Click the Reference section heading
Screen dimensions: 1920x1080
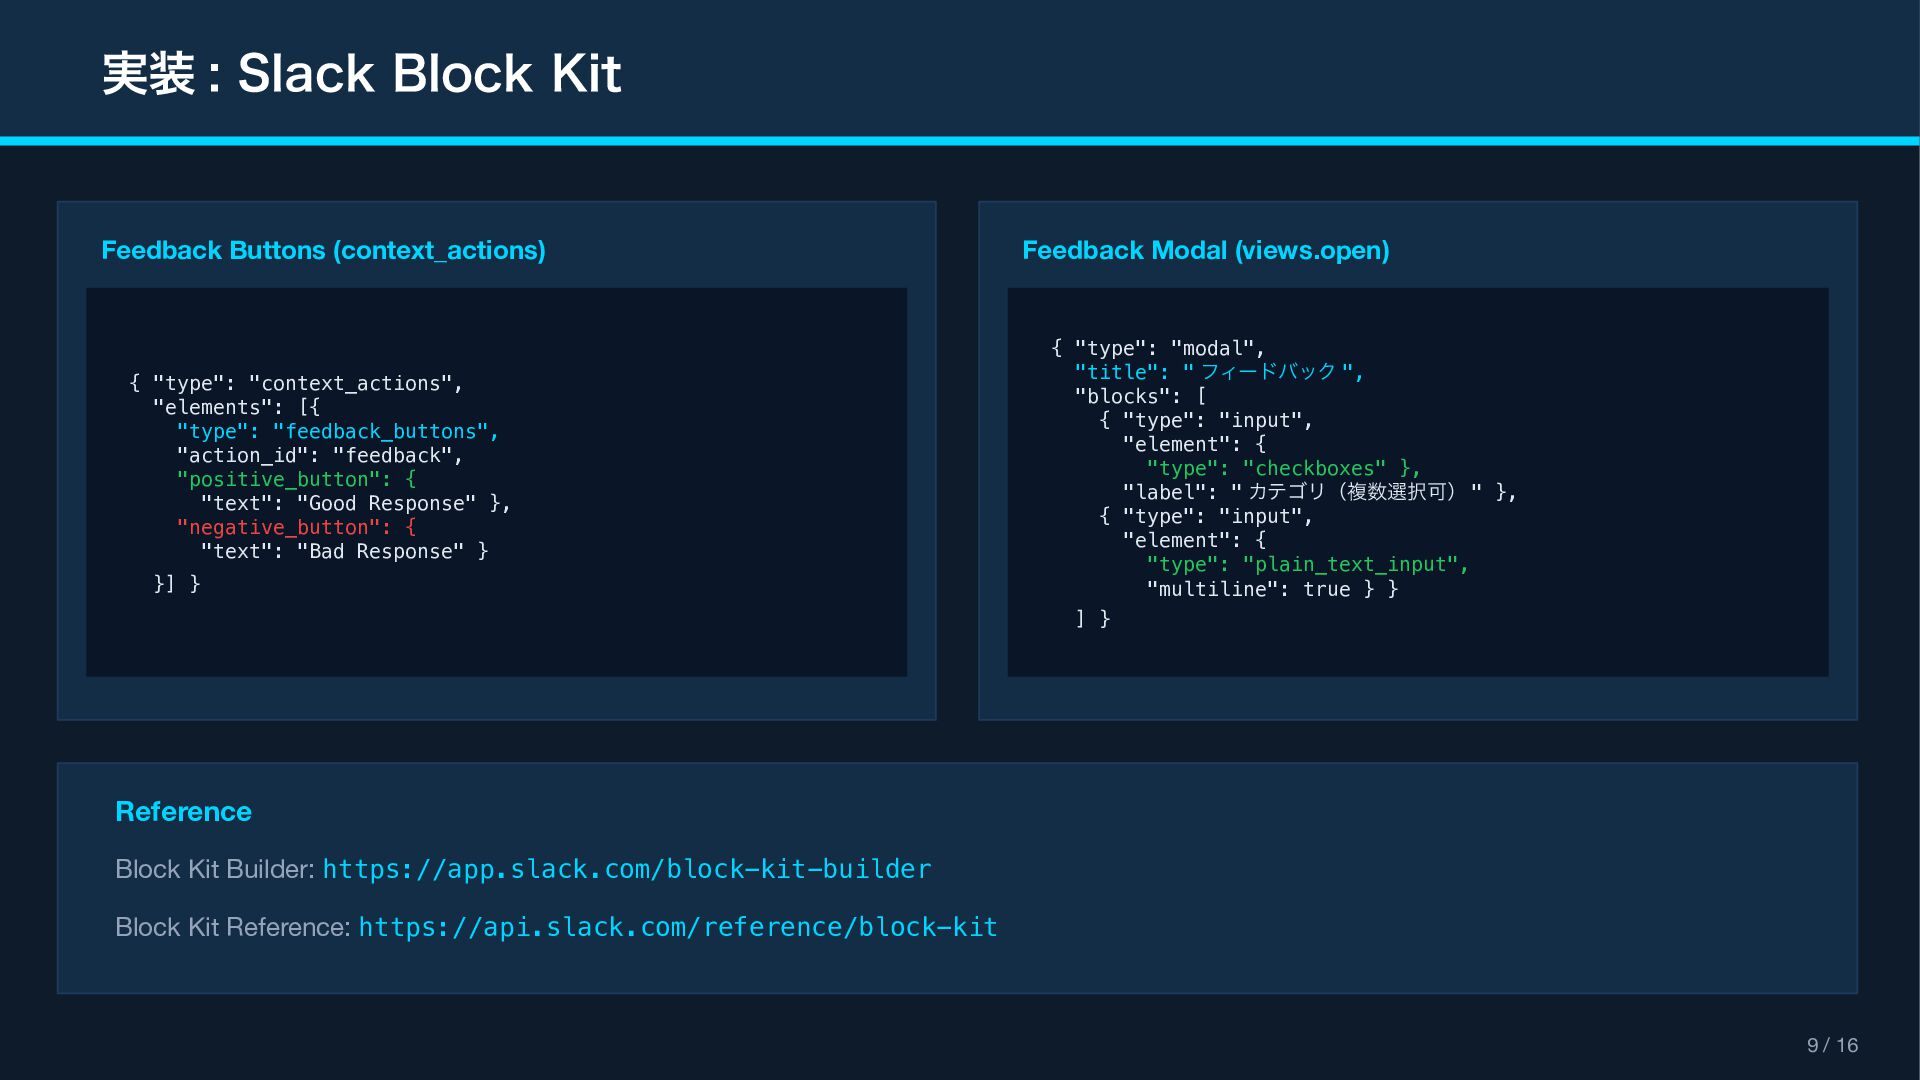[183, 811]
